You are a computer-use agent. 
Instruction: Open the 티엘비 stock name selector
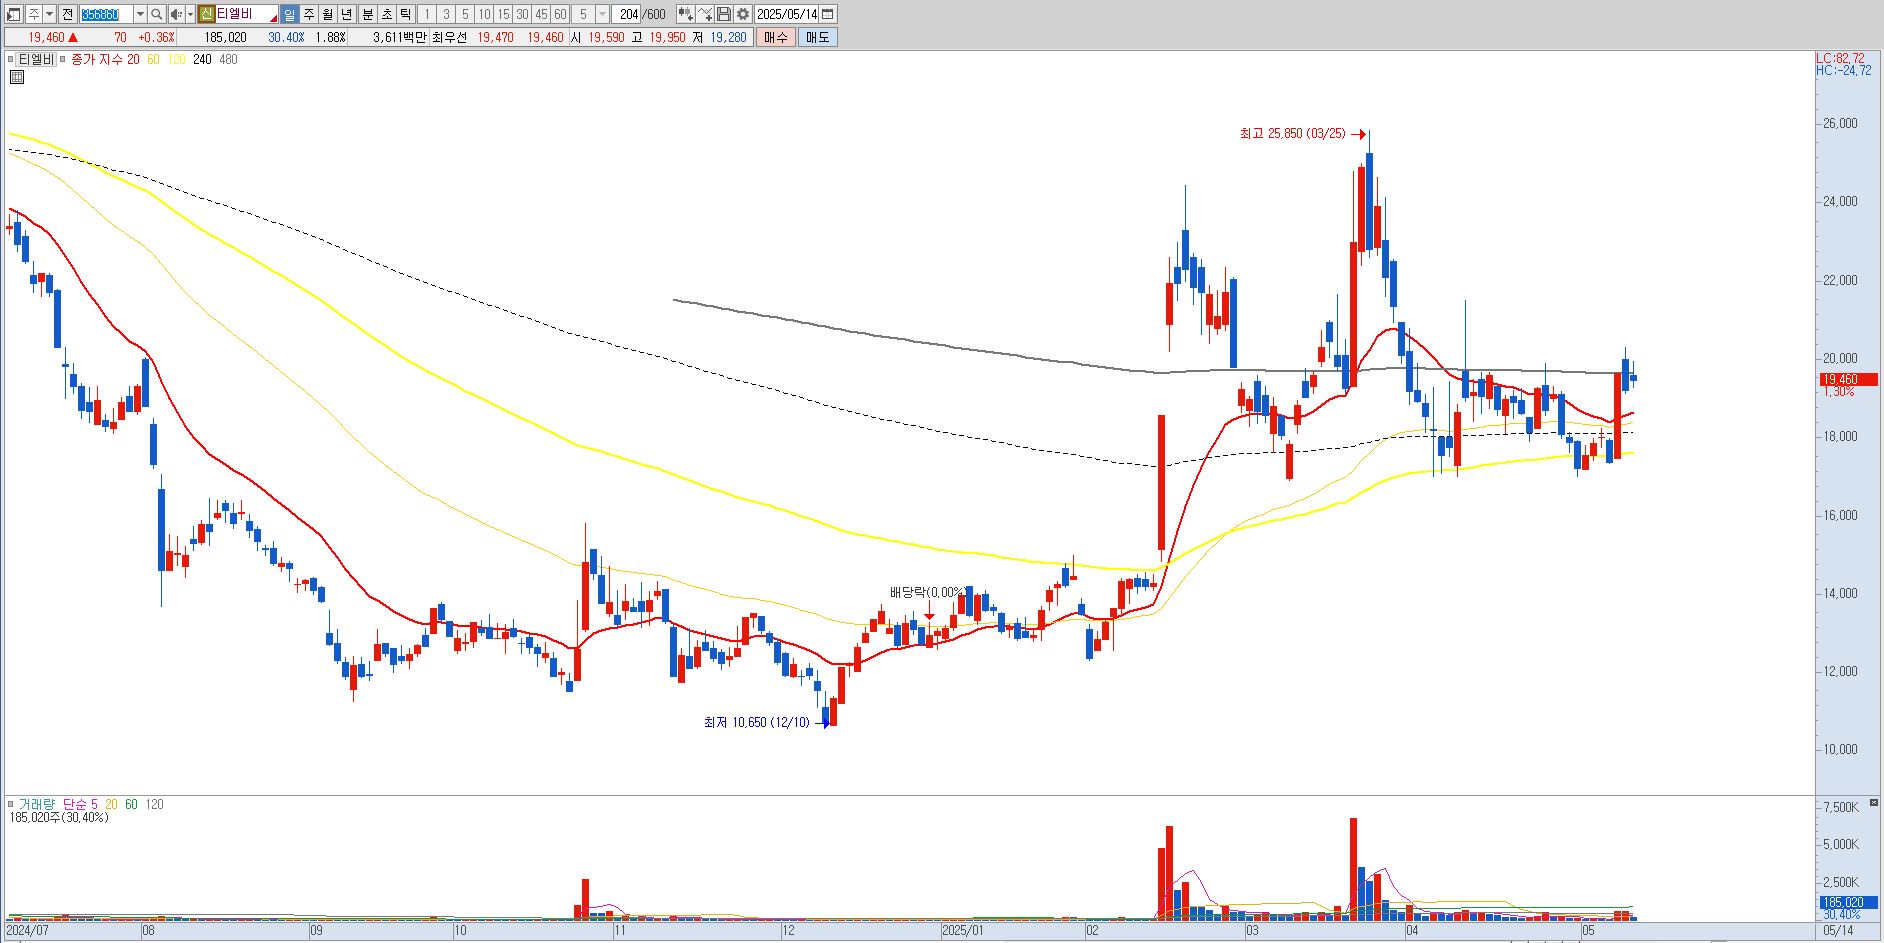[246, 14]
